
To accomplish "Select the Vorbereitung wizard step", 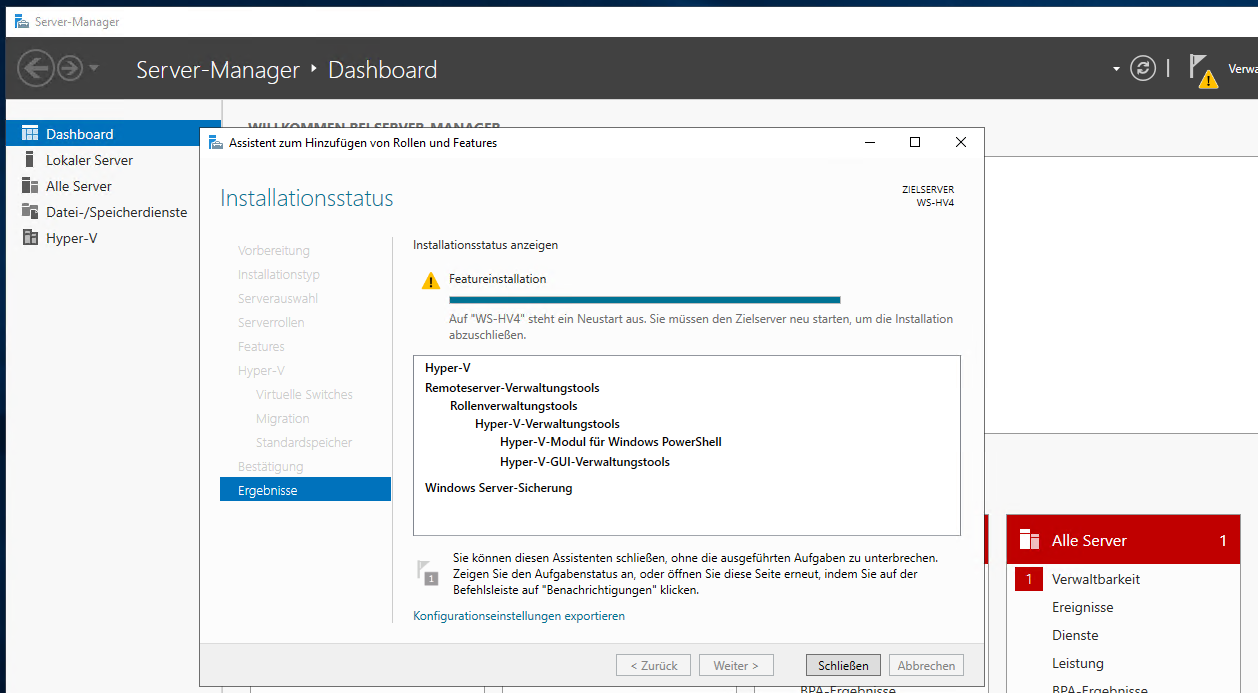I will (x=274, y=251).
